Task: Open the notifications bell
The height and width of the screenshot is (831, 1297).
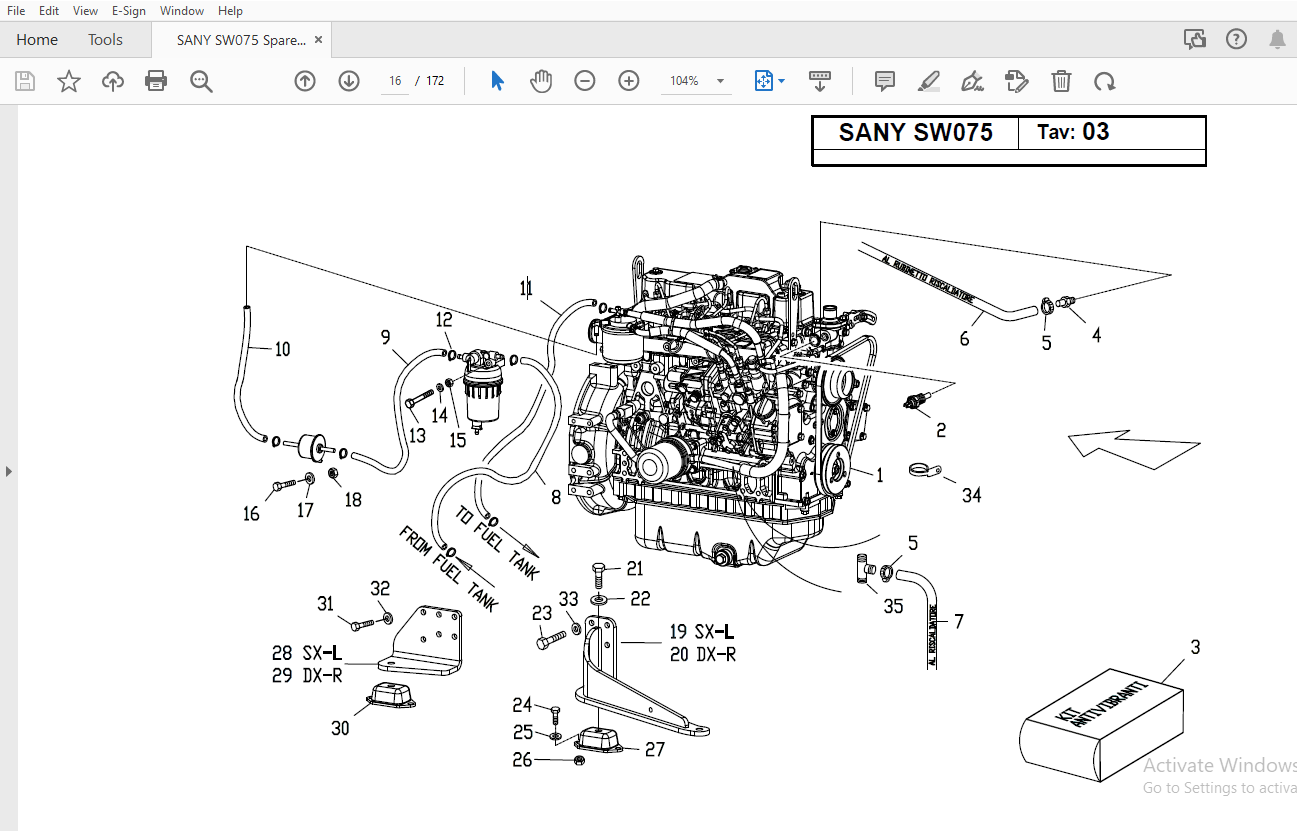Action: [x=1277, y=39]
